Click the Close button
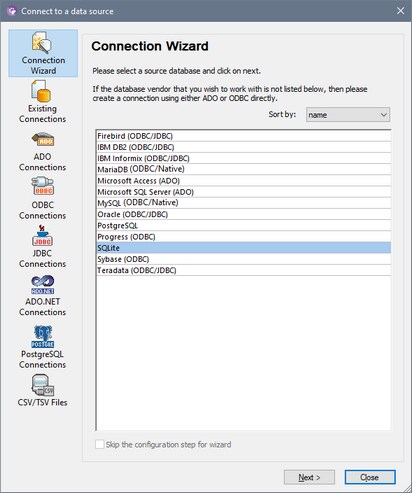The height and width of the screenshot is (493, 412). pyautogui.click(x=370, y=477)
